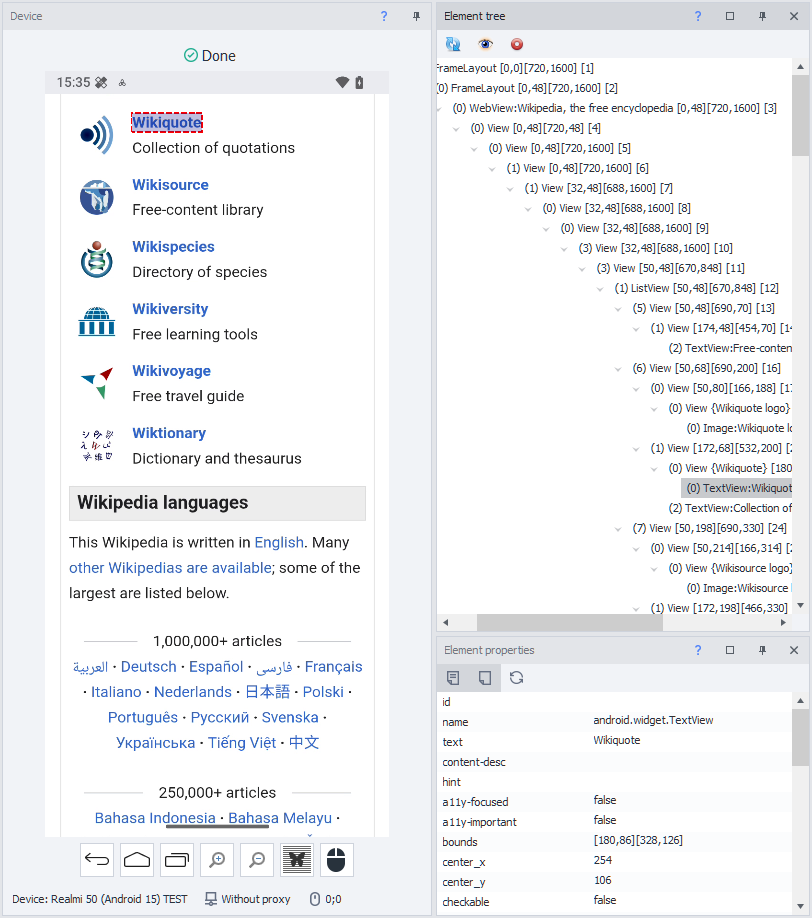
Task: Click the Back navigation button under the device
Action: pos(97,859)
